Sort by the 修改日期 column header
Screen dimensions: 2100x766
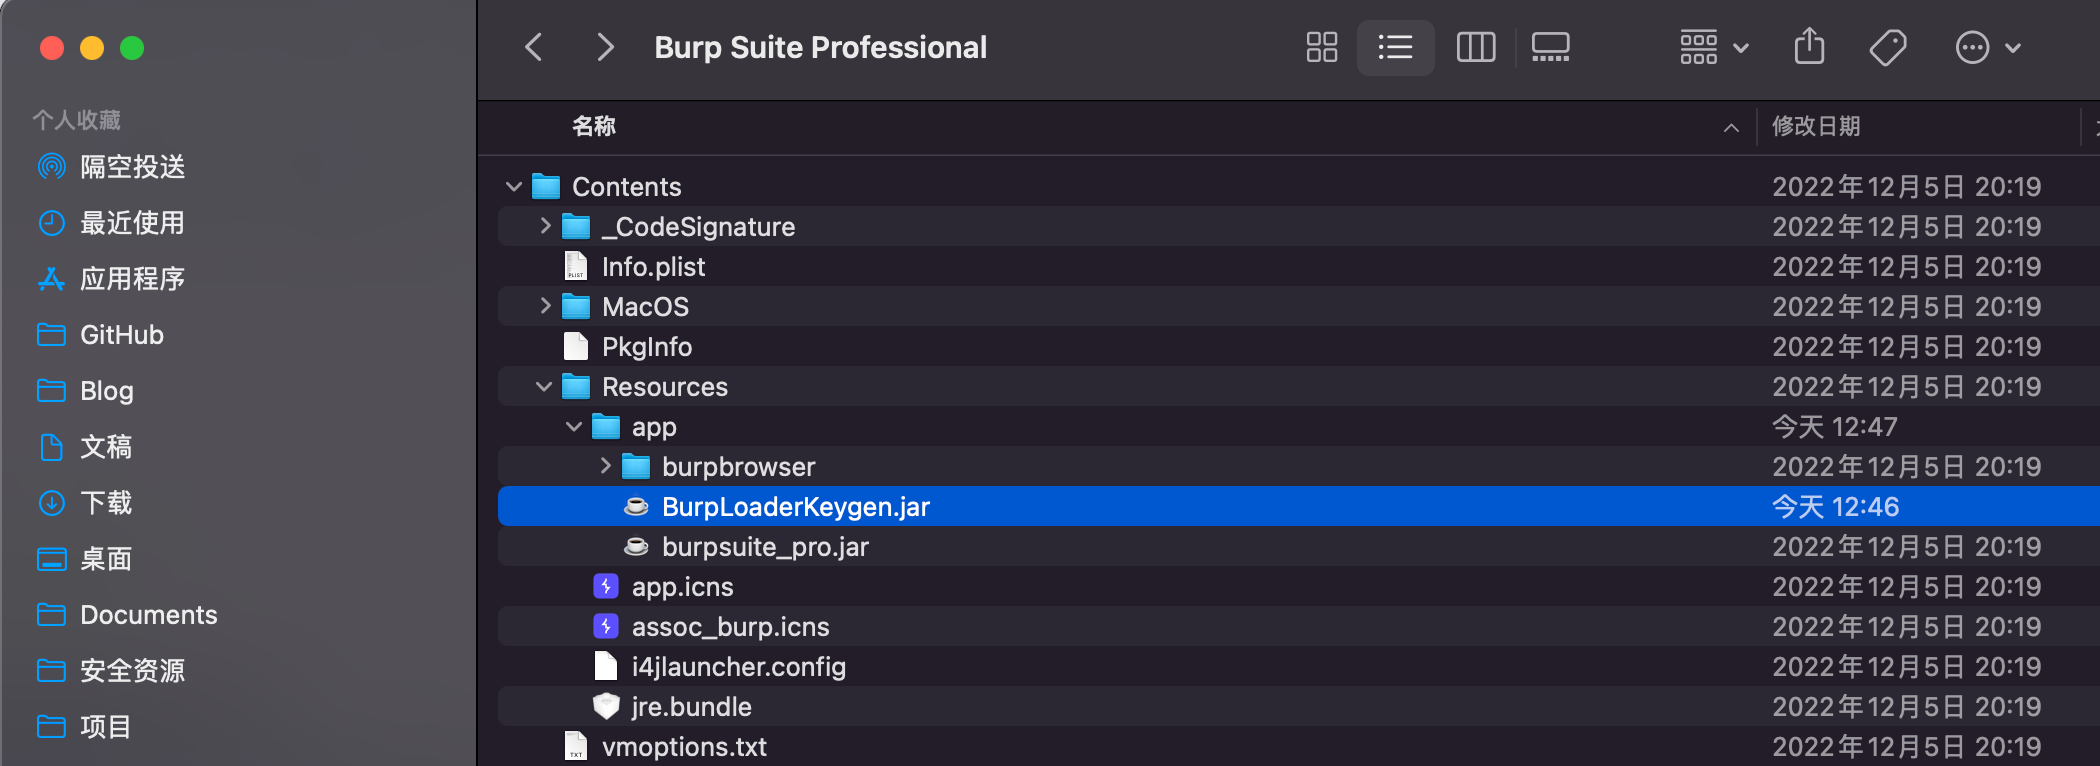click(1816, 126)
